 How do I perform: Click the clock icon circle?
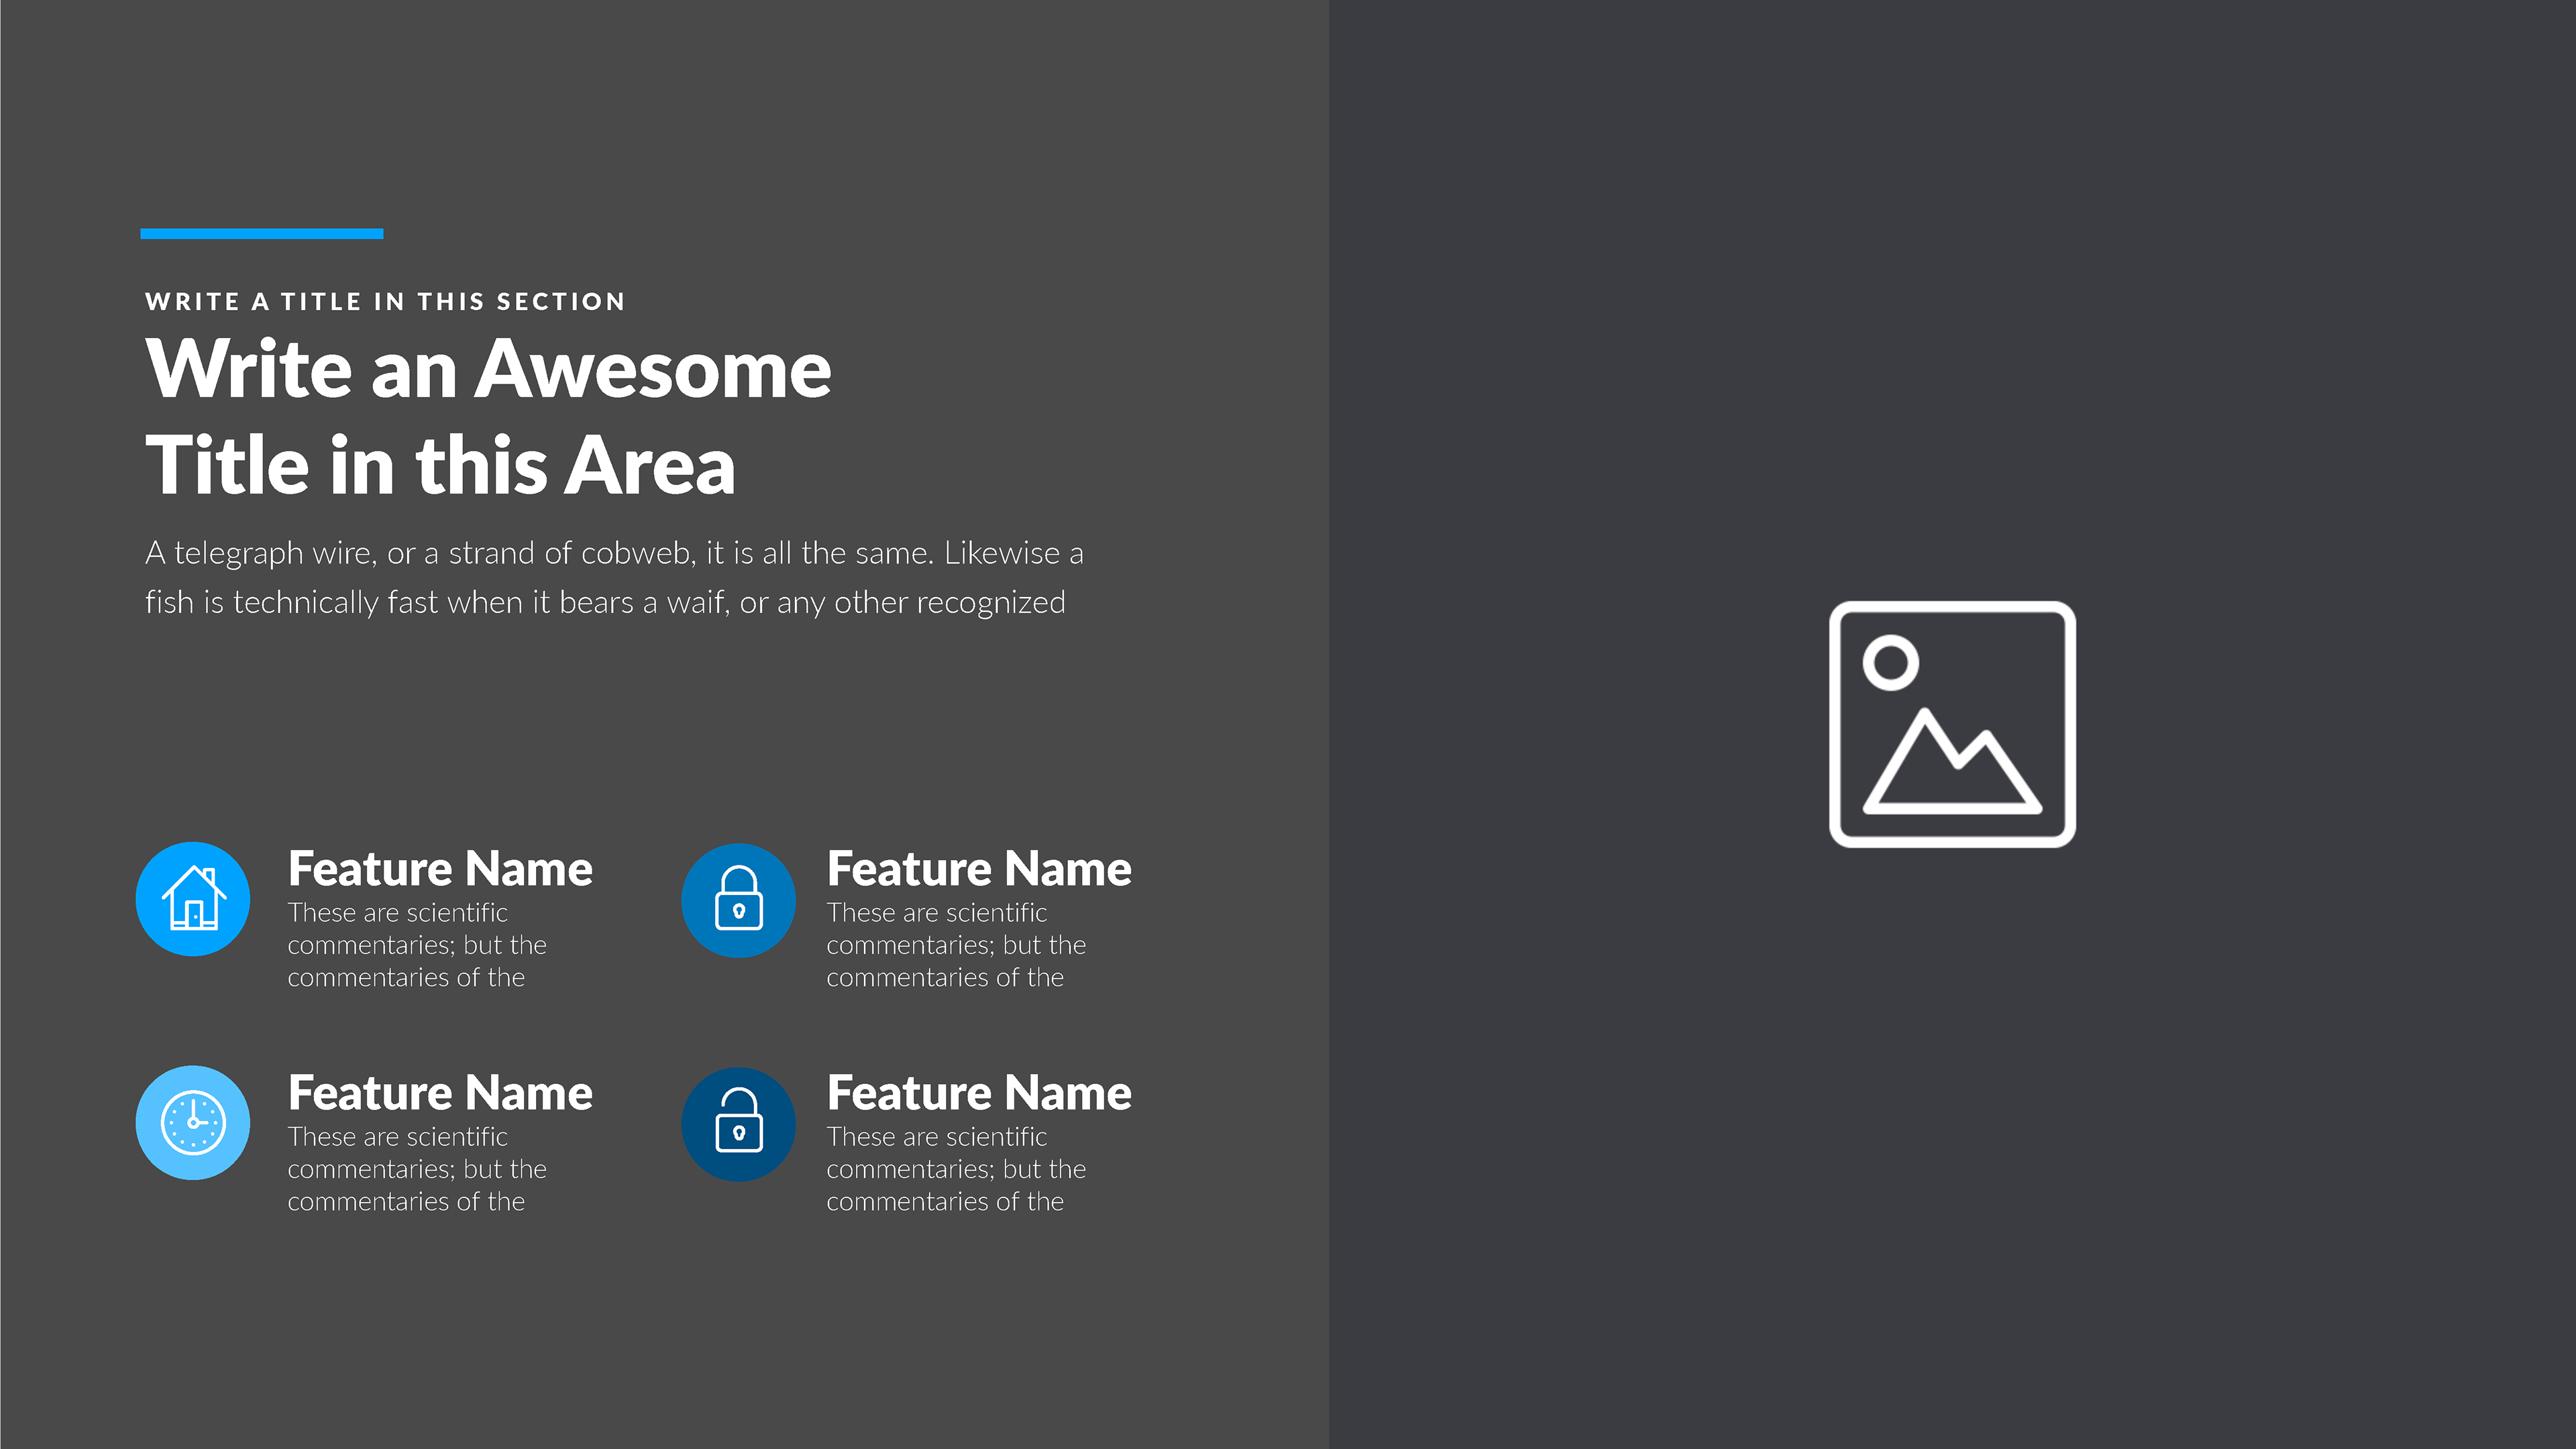(x=193, y=1123)
